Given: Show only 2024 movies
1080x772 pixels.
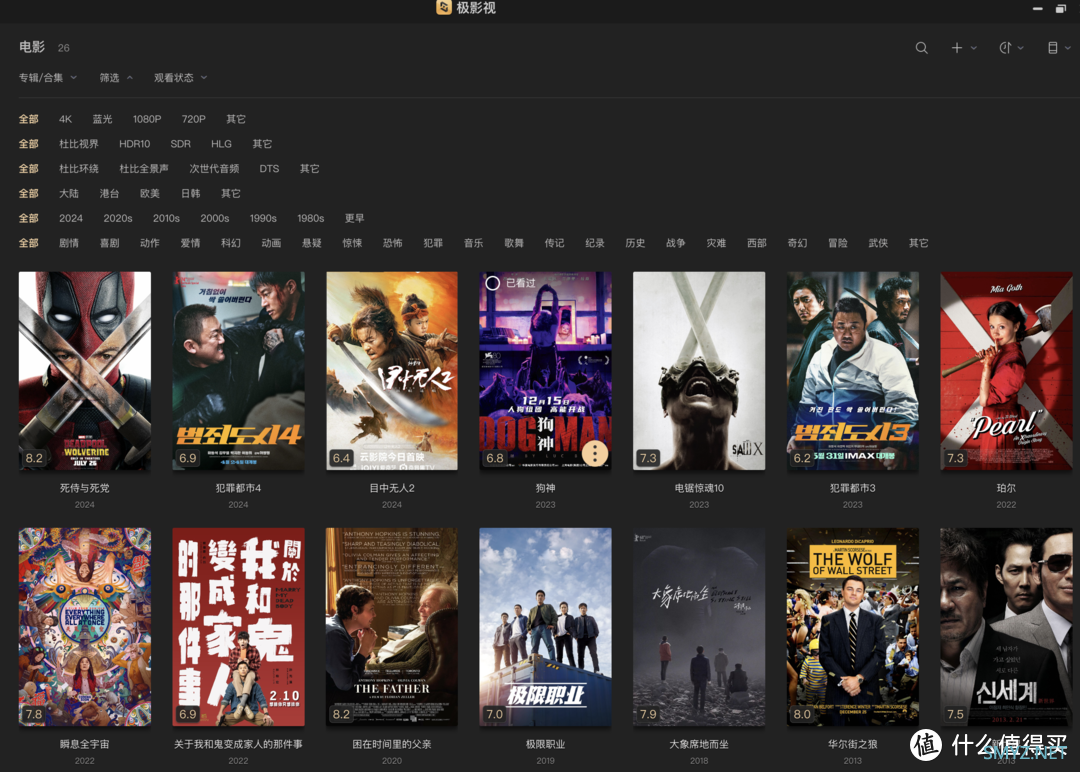Looking at the screenshot, I should click(x=71, y=218).
